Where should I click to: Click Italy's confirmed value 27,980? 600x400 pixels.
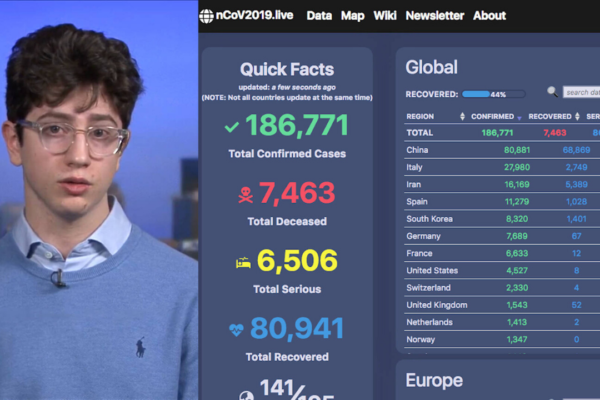click(x=517, y=167)
